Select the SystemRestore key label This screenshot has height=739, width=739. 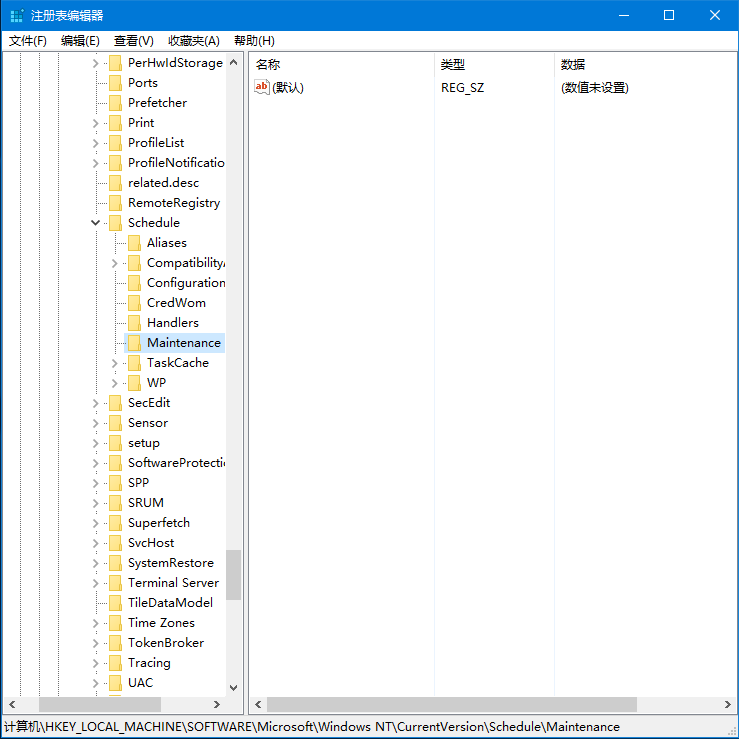pyautogui.click(x=171, y=563)
